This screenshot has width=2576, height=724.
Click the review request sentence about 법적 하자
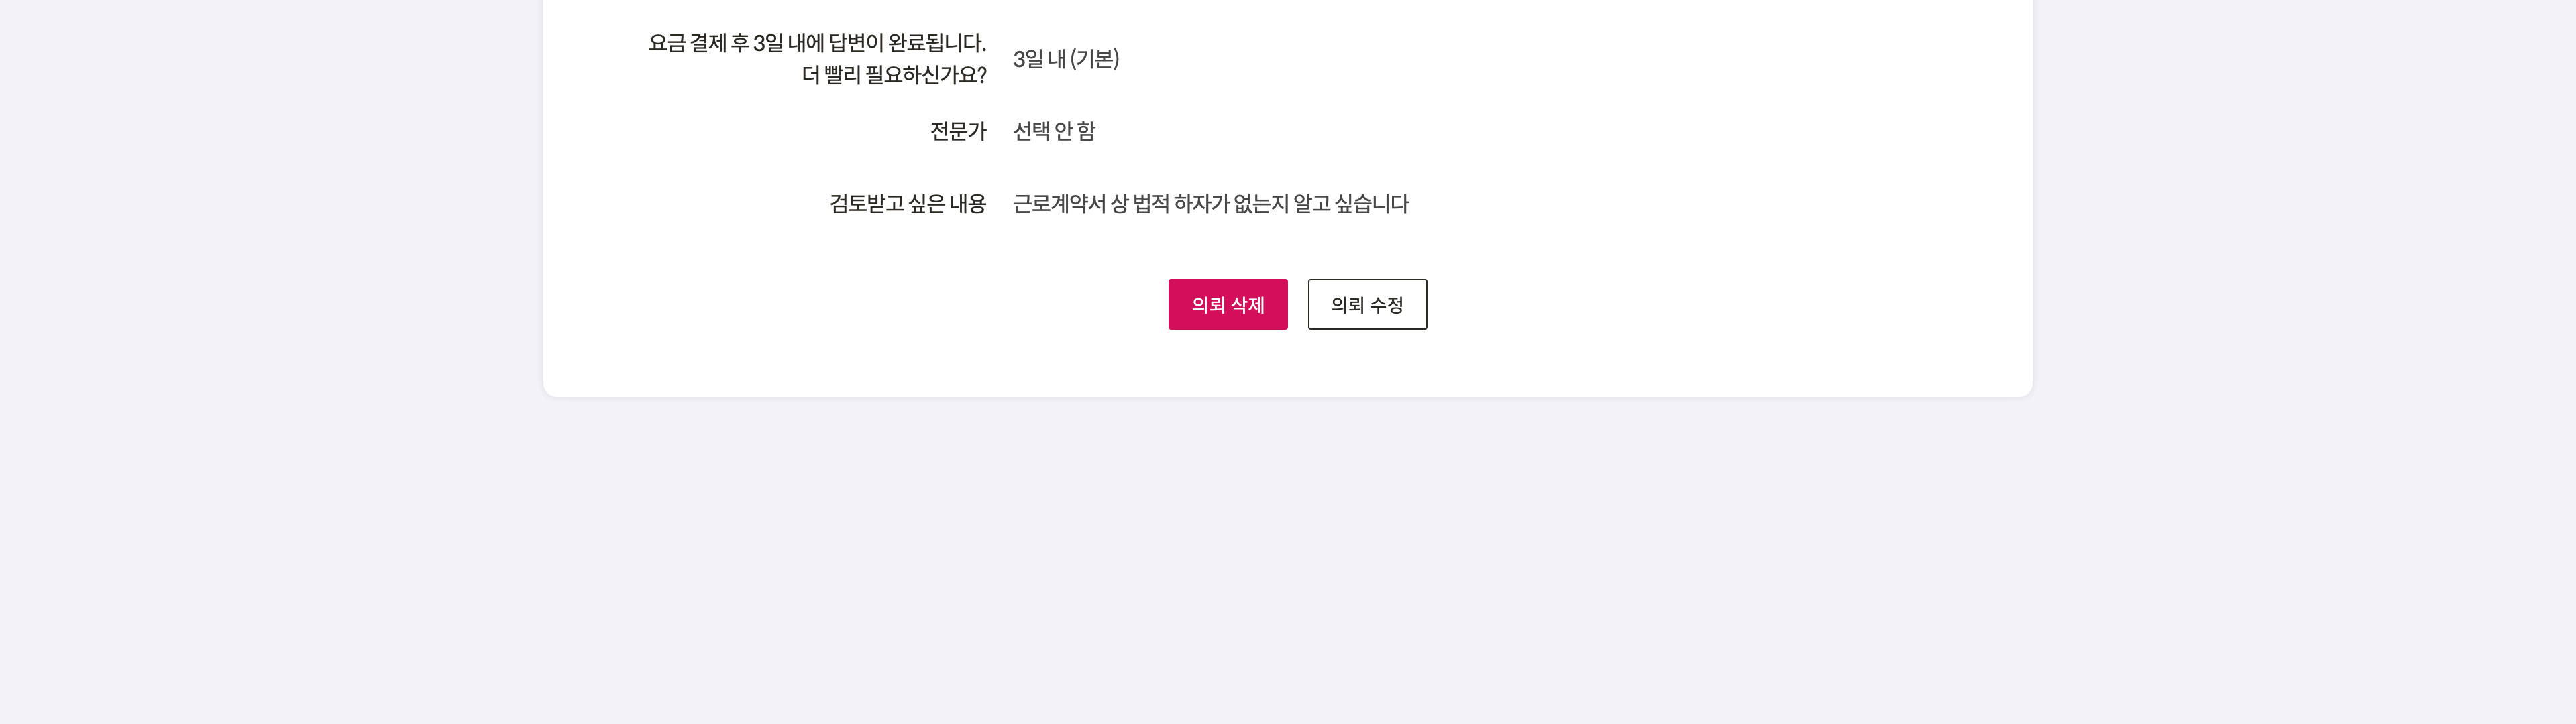(1210, 204)
